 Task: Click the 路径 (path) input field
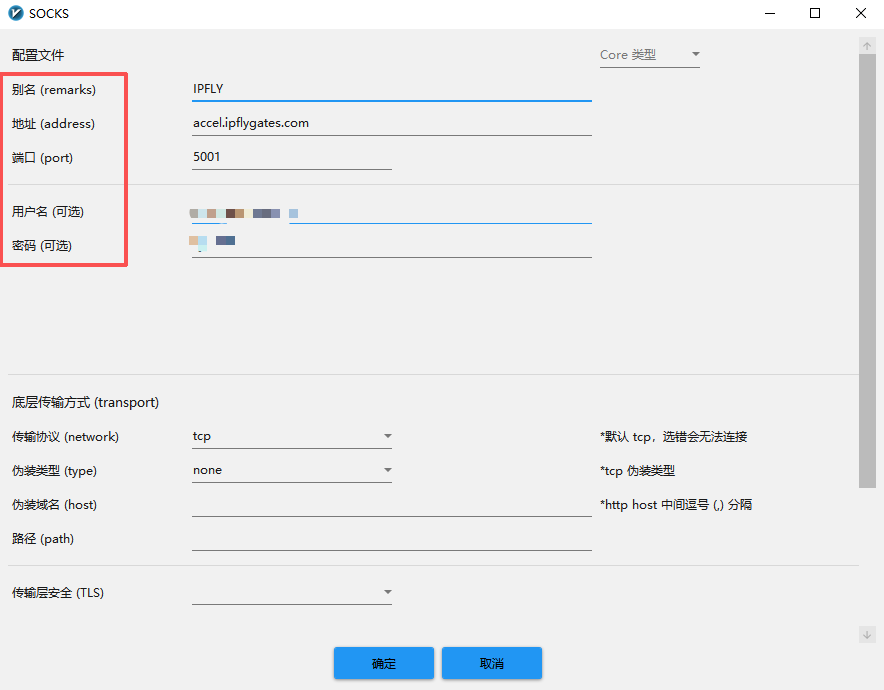point(391,540)
